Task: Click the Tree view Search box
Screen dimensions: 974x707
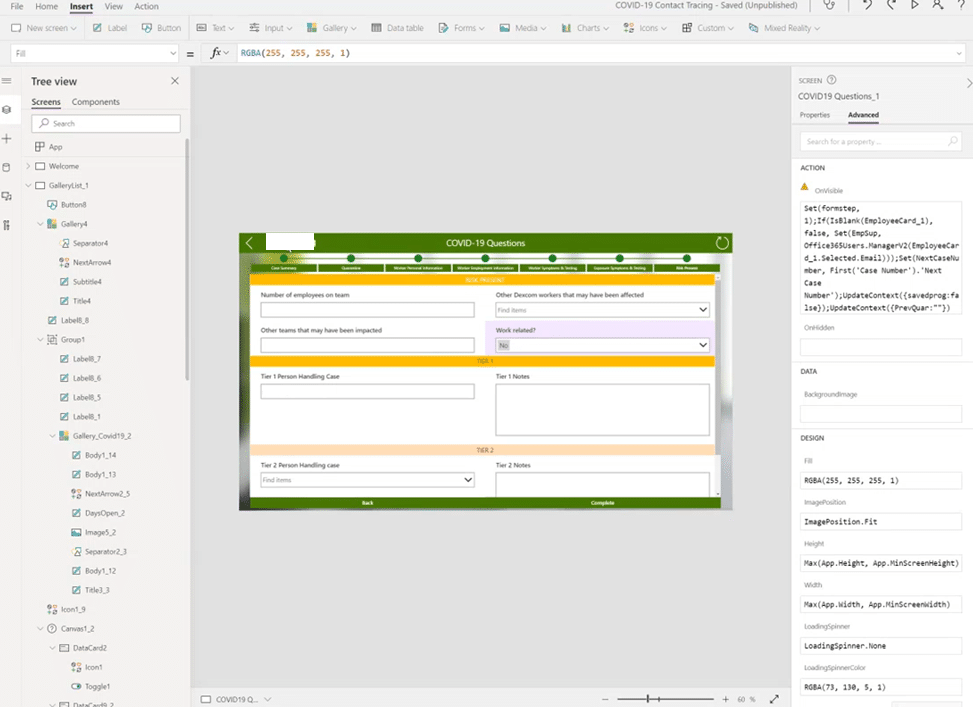Action: [x=106, y=124]
